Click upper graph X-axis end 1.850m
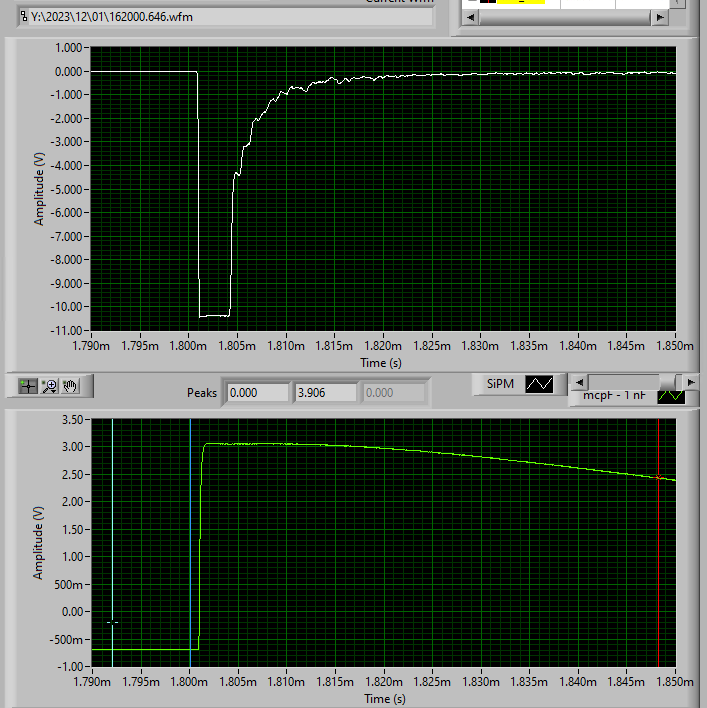This screenshot has width=707, height=708. [675, 346]
